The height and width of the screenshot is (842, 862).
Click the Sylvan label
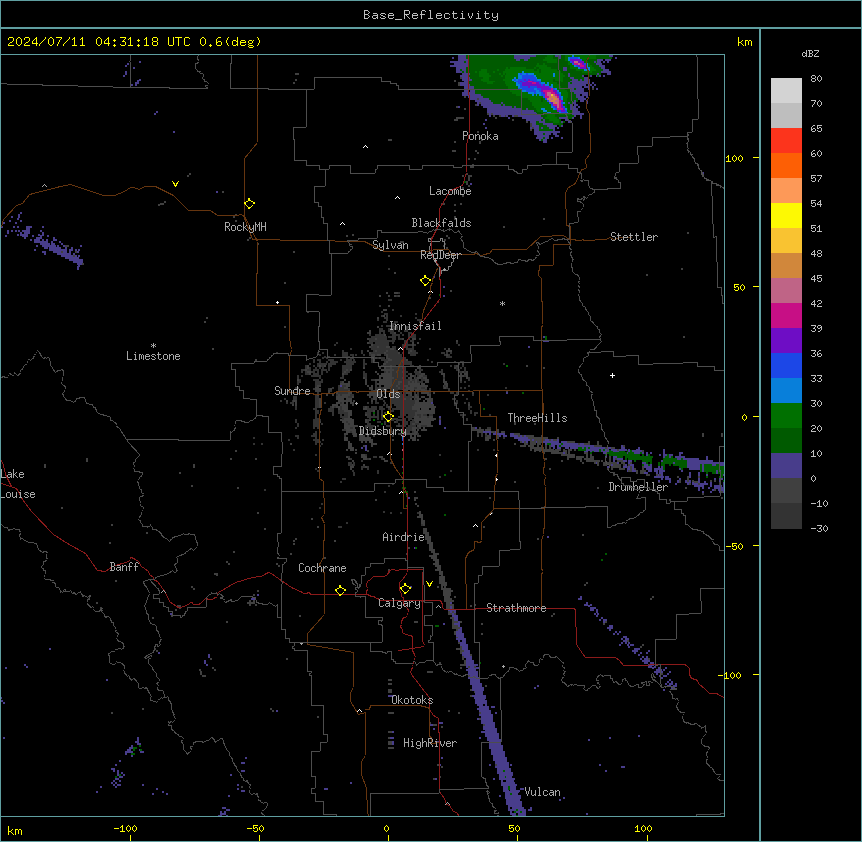[390, 245]
